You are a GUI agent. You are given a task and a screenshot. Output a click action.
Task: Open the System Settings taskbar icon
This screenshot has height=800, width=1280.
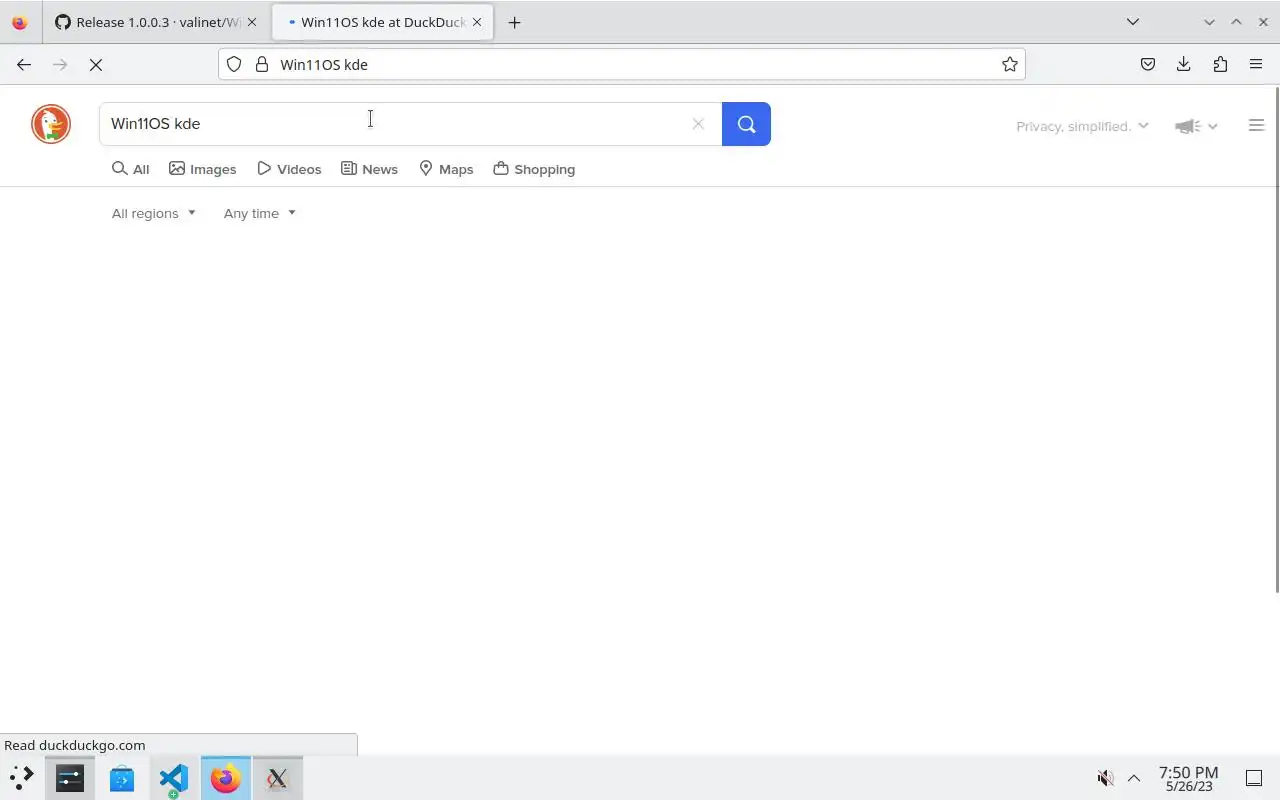tap(70, 777)
